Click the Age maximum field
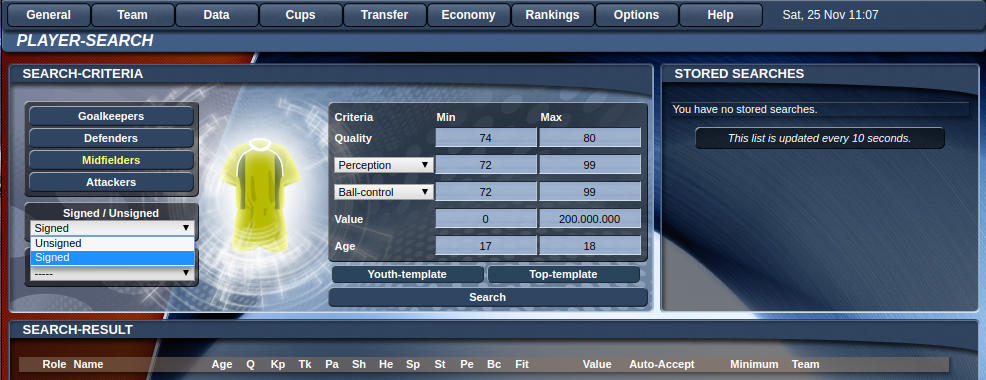 coord(589,246)
